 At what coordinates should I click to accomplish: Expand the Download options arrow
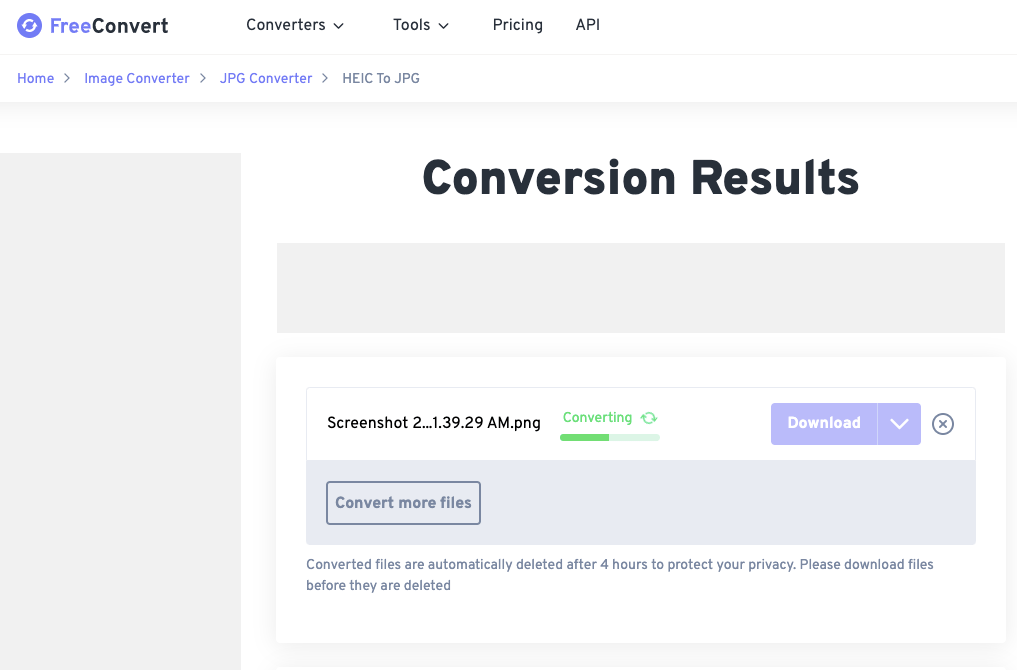tap(899, 424)
